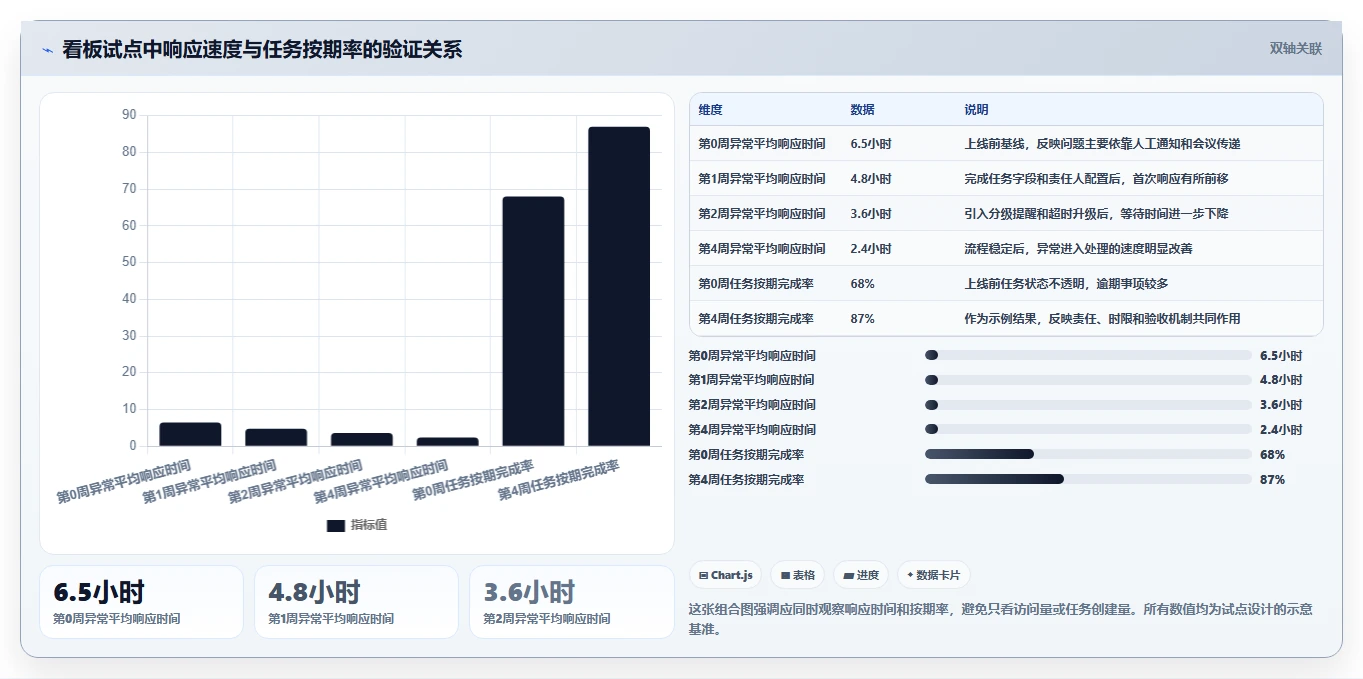1363x679 pixels.
Task: Click the bar for 第2周异常平均响应时间
Action: [362, 439]
